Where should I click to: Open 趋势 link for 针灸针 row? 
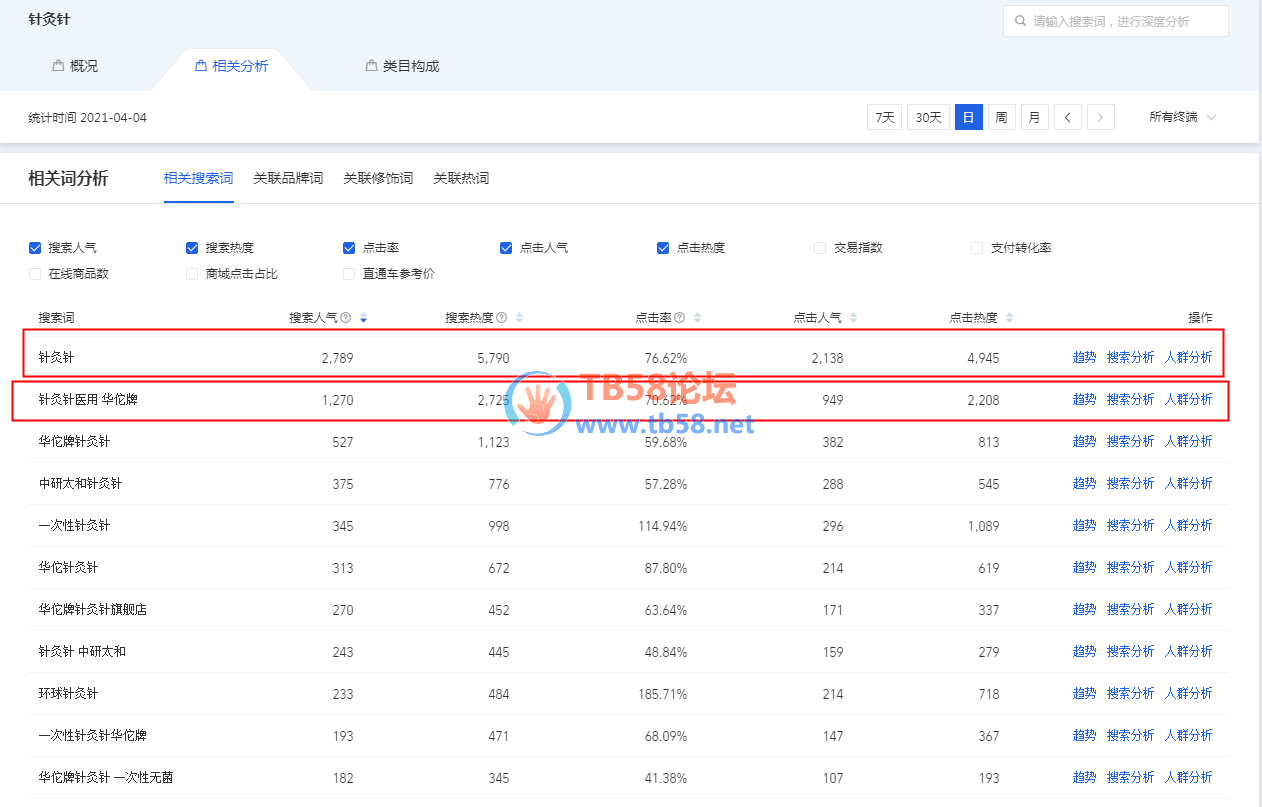(x=1084, y=357)
